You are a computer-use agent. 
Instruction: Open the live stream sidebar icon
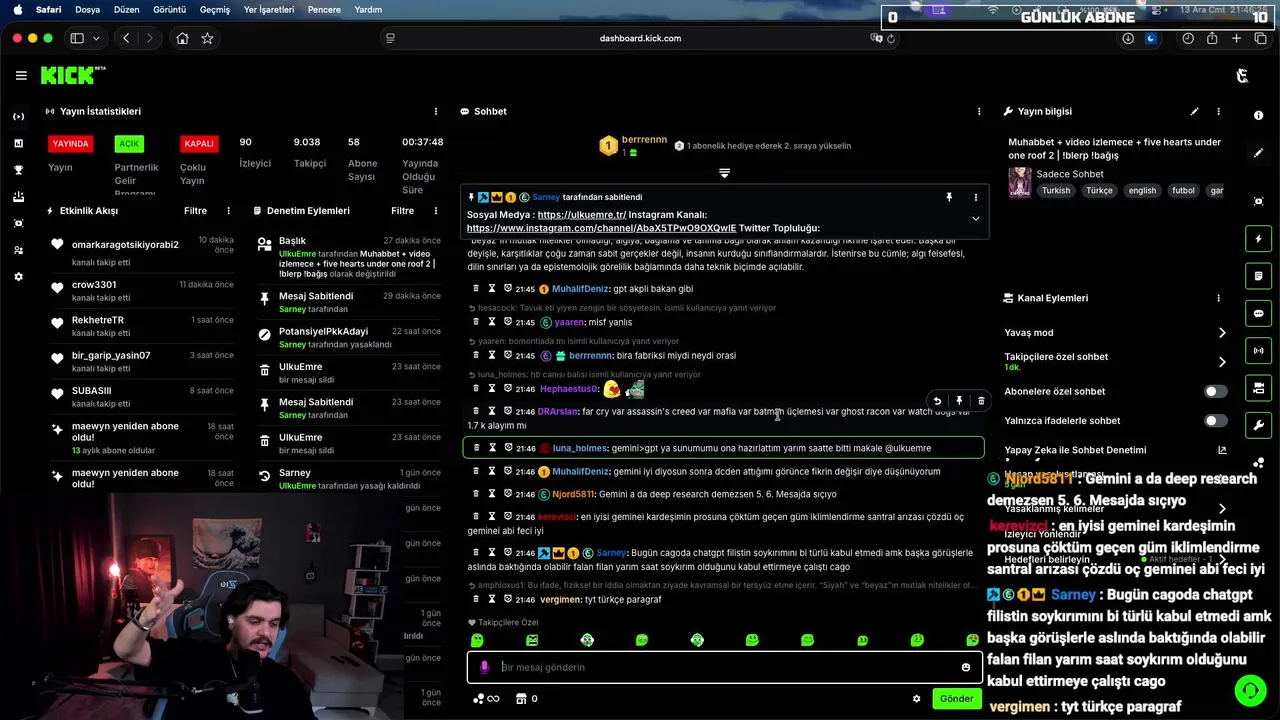pos(18,116)
